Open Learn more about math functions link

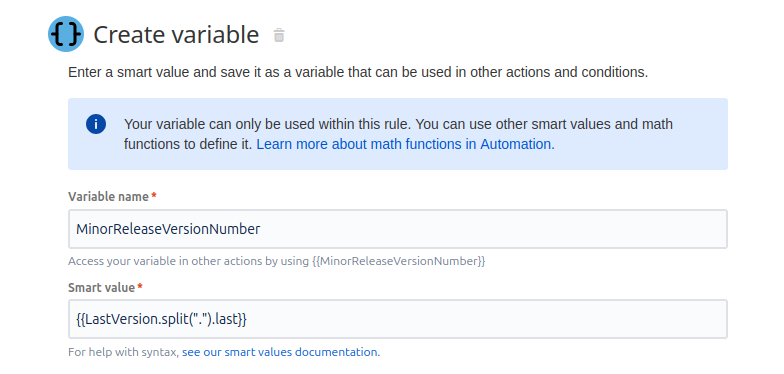tap(406, 144)
